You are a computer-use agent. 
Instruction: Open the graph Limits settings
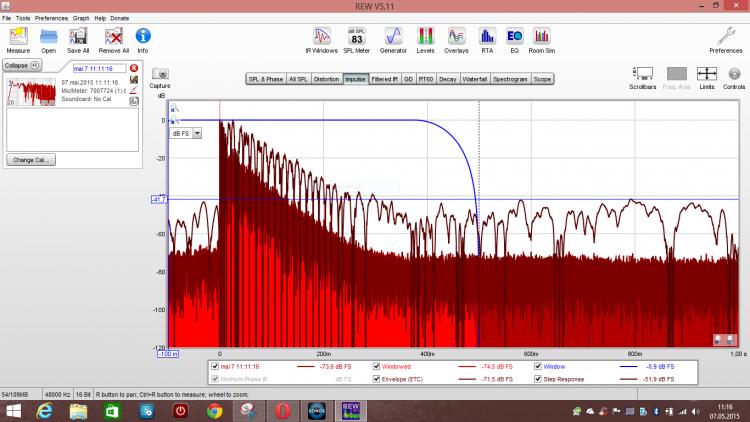tap(707, 74)
